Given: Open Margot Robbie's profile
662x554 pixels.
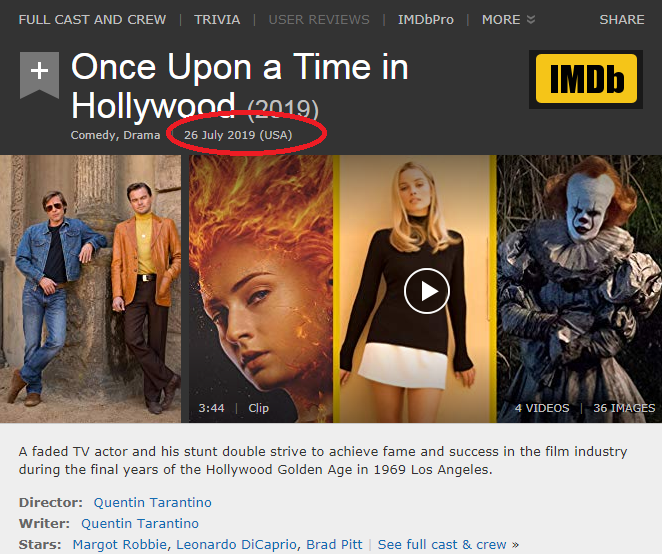Looking at the screenshot, I should pos(120,544).
